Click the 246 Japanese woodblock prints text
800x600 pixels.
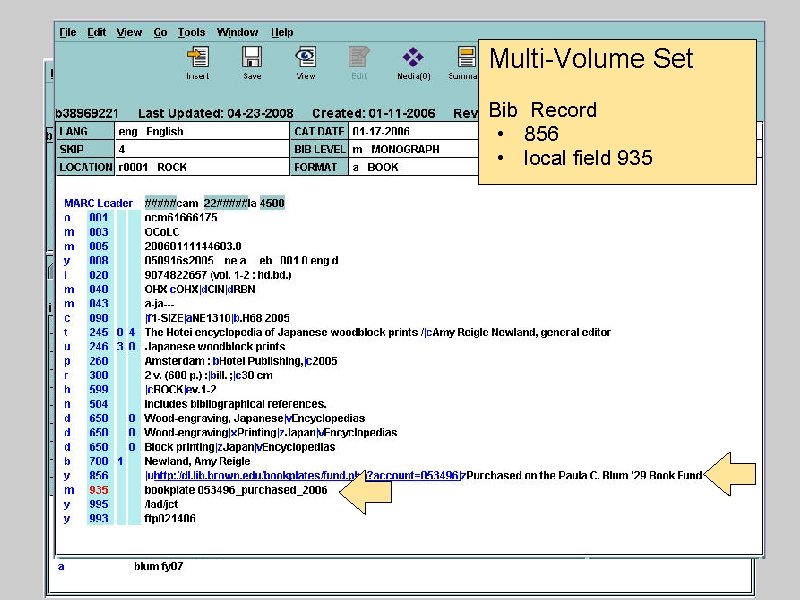click(x=215, y=346)
